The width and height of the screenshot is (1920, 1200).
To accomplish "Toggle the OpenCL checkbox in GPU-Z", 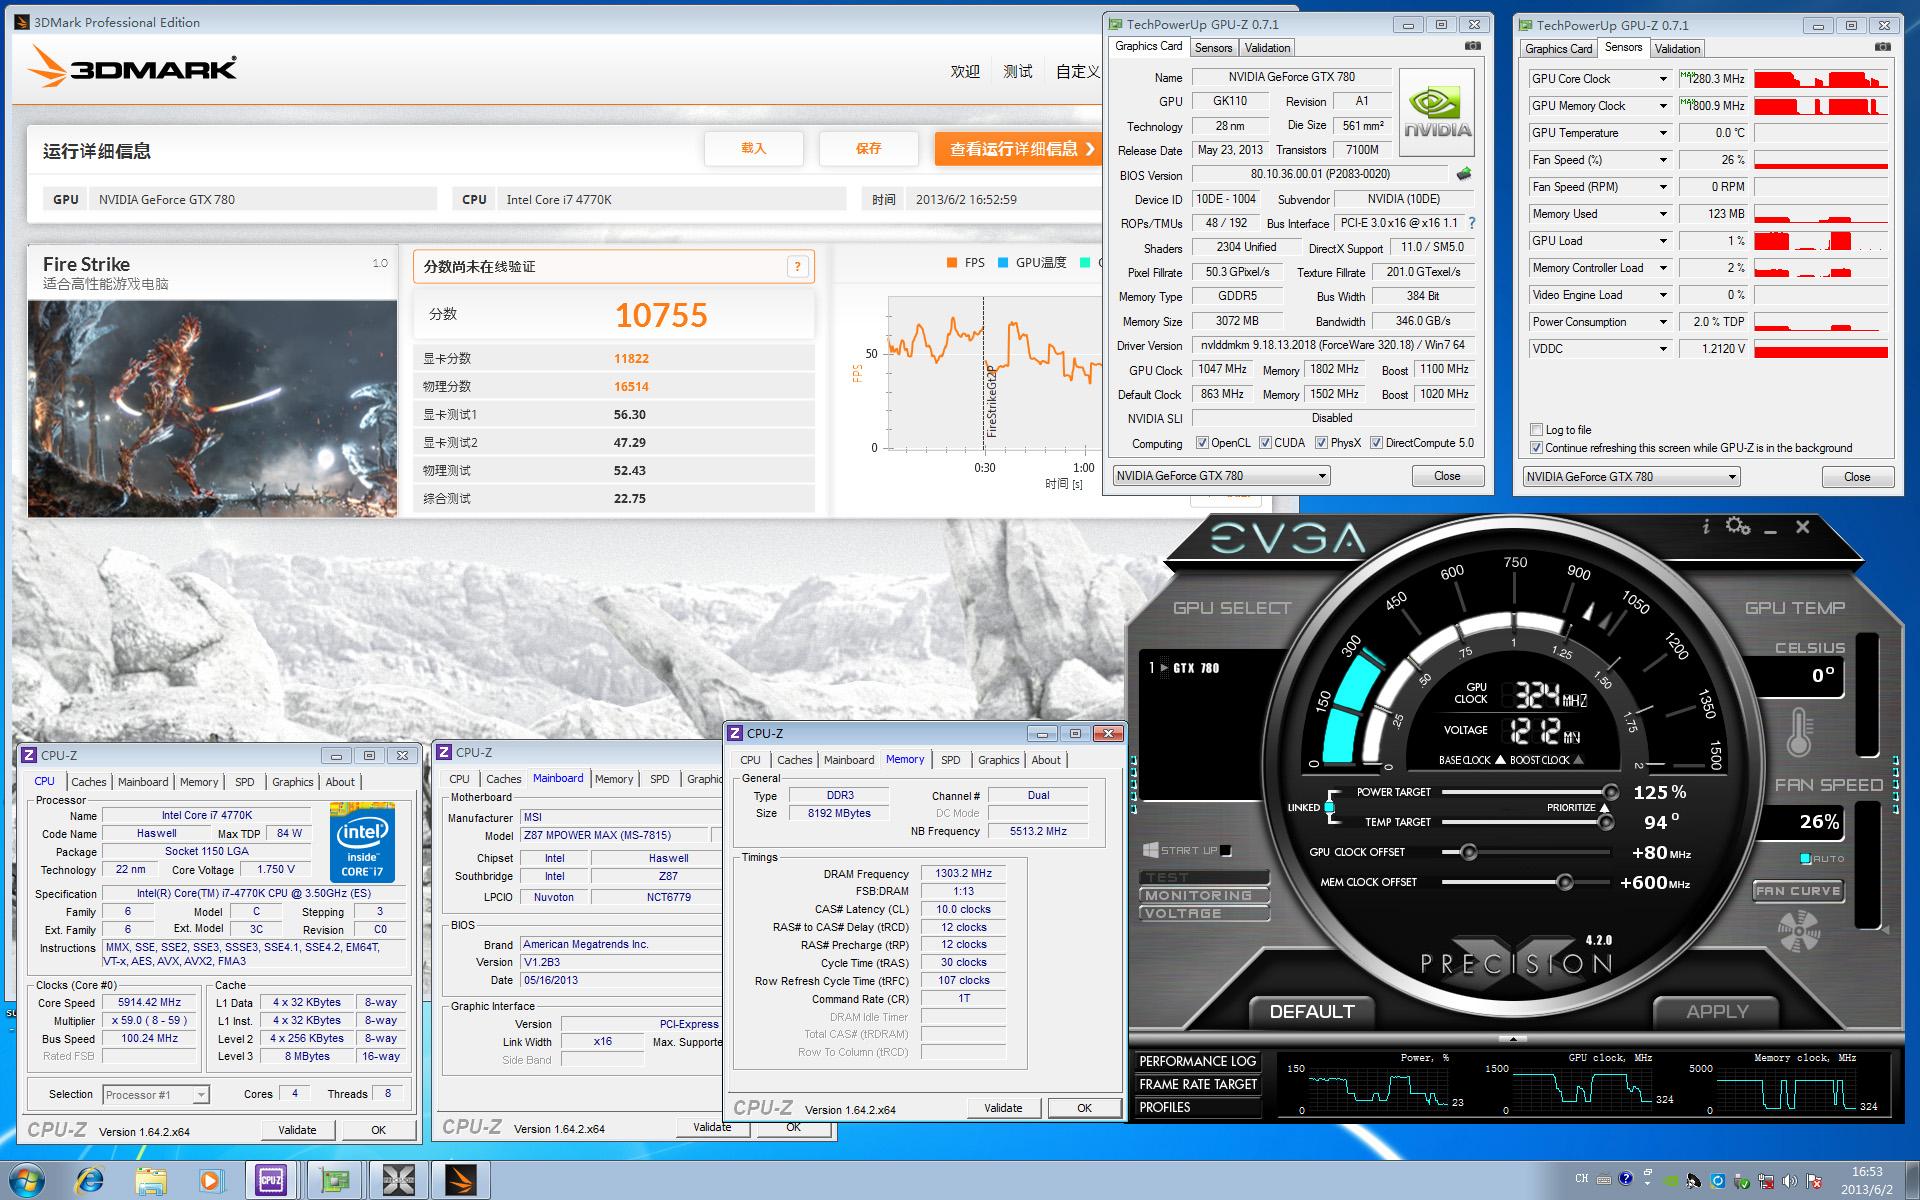I will (1202, 443).
